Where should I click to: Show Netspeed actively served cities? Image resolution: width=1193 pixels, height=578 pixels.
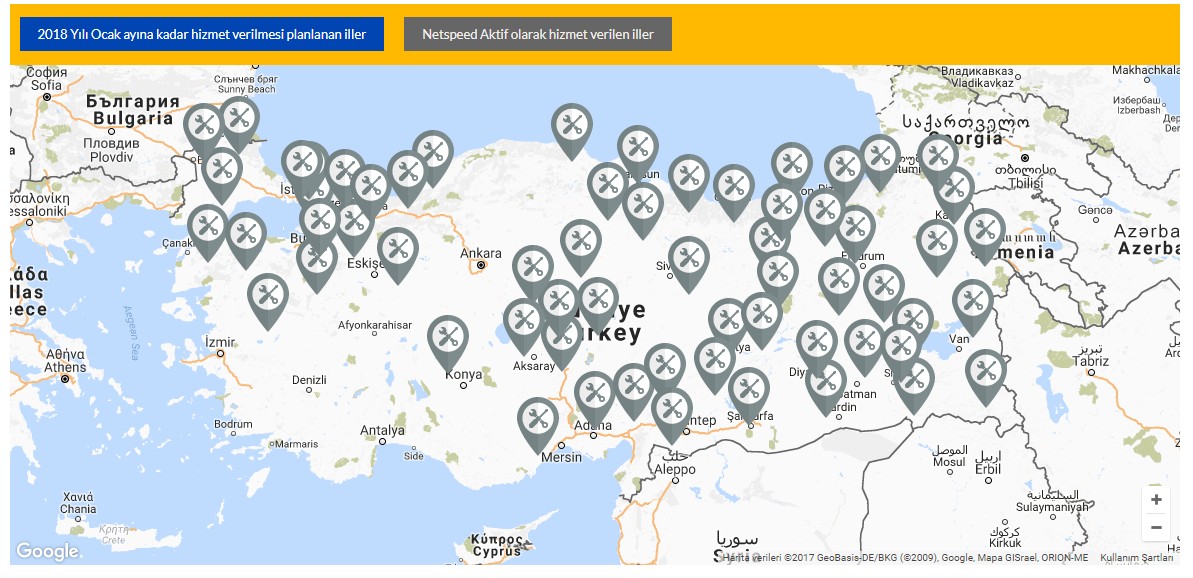(538, 34)
